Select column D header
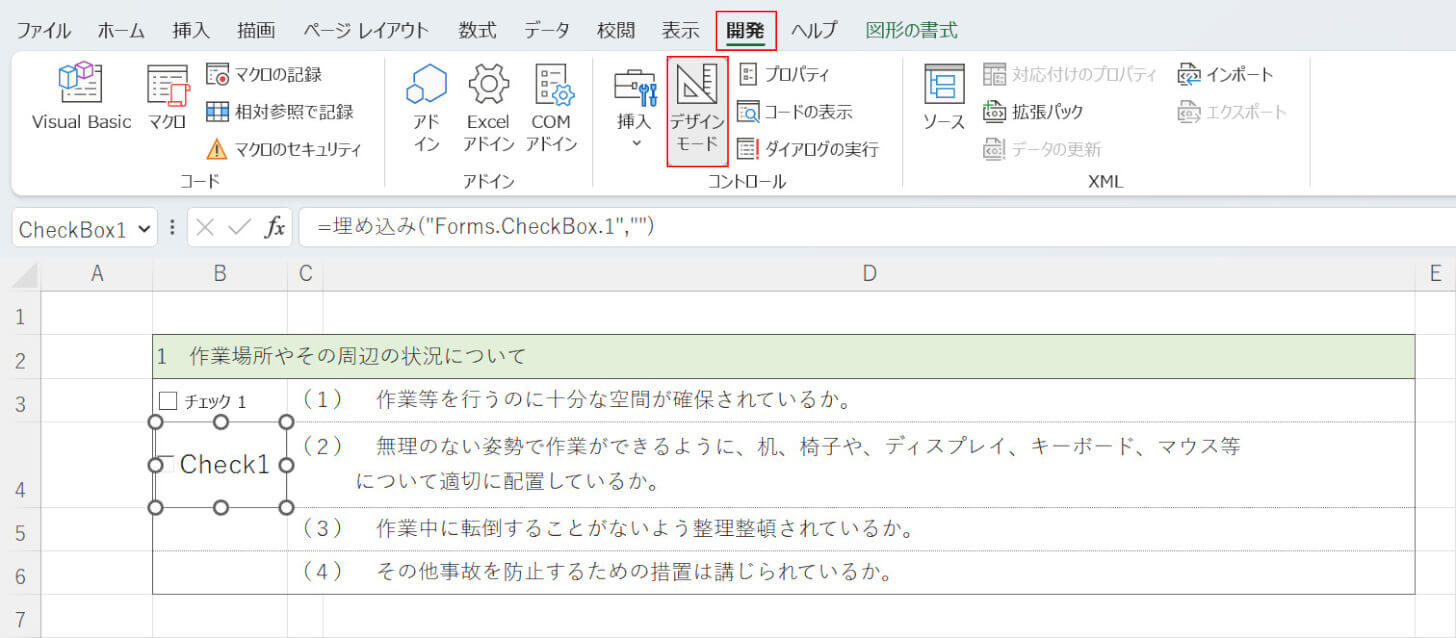Image resolution: width=1456 pixels, height=638 pixels. pyautogui.click(x=868, y=273)
